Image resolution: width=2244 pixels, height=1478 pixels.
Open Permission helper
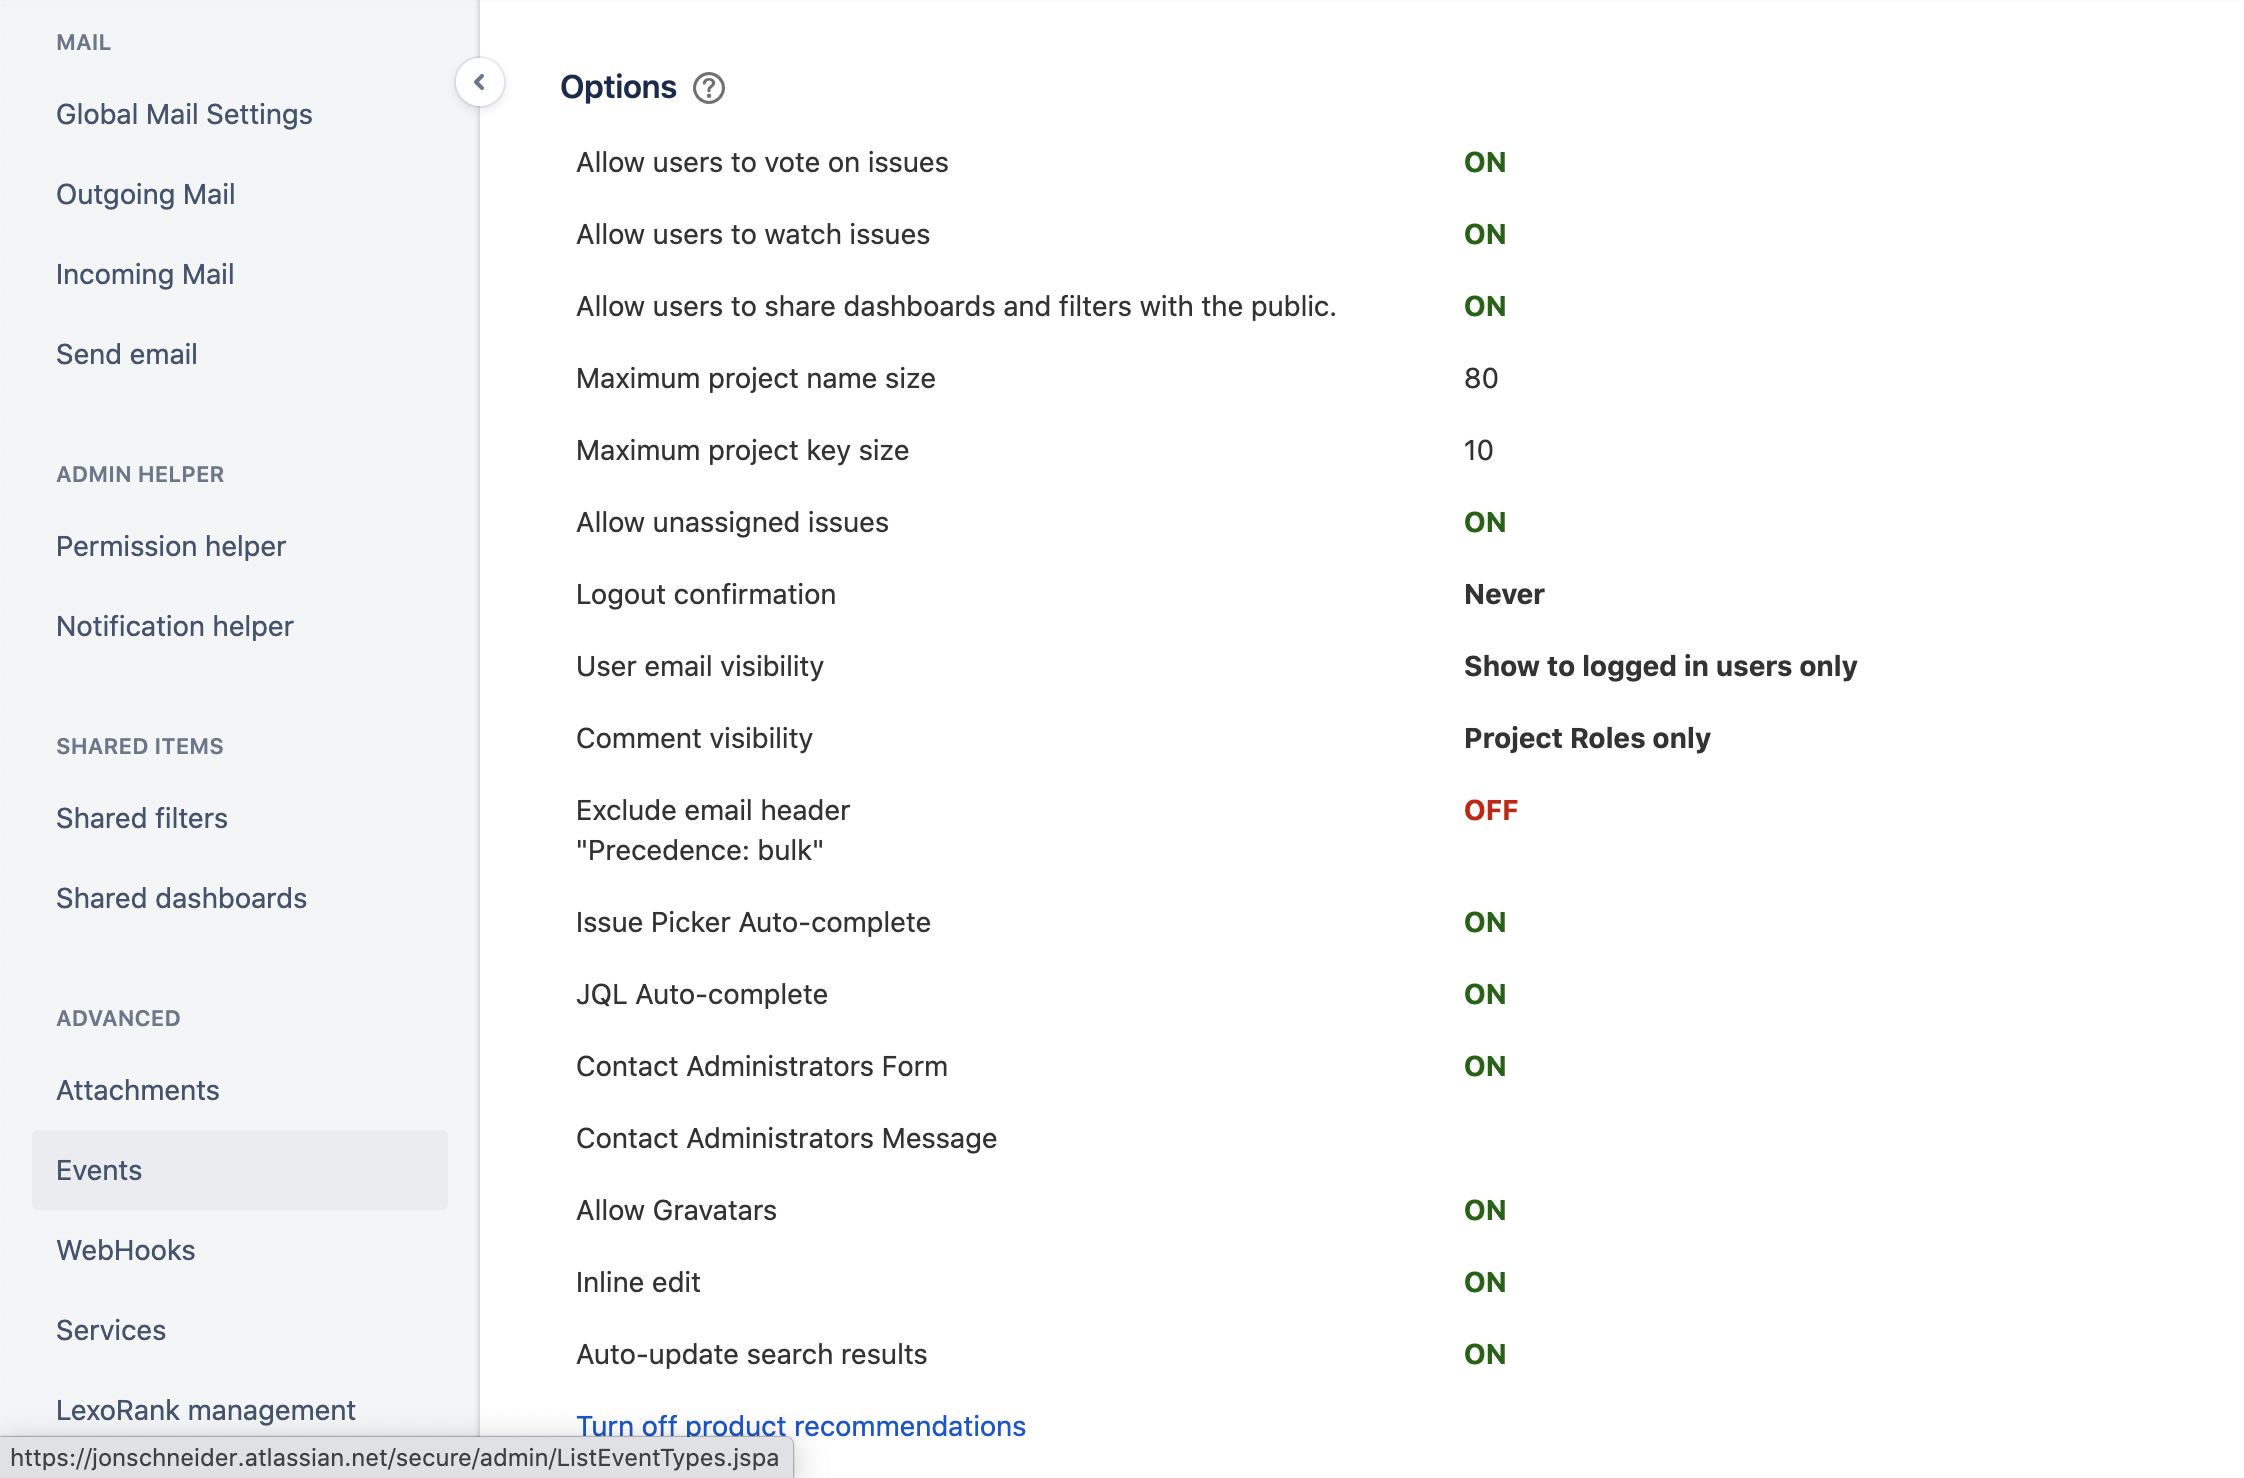[x=171, y=546]
